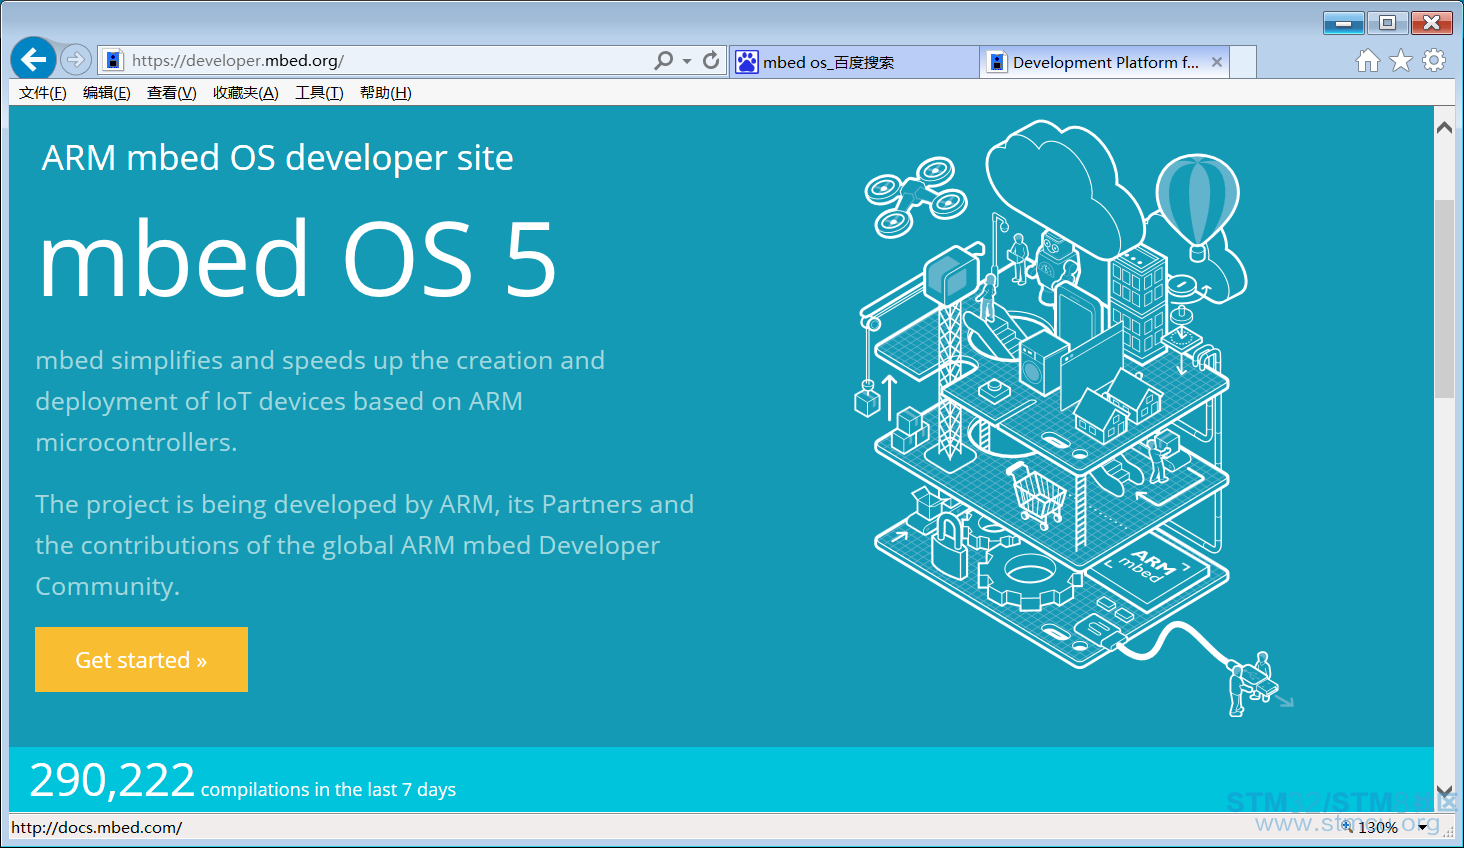1464x848 pixels.
Task: Open Favorites star icon
Action: tap(1401, 61)
